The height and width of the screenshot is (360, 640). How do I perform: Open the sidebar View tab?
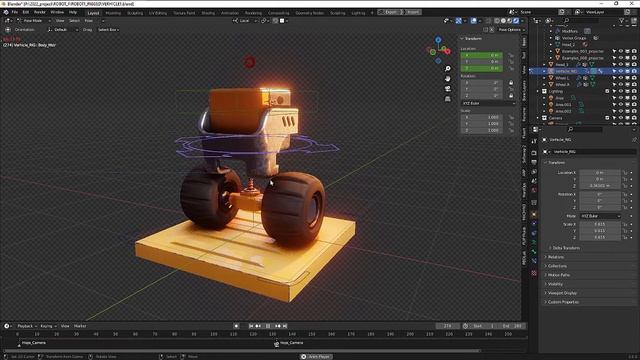pyautogui.click(x=524, y=69)
